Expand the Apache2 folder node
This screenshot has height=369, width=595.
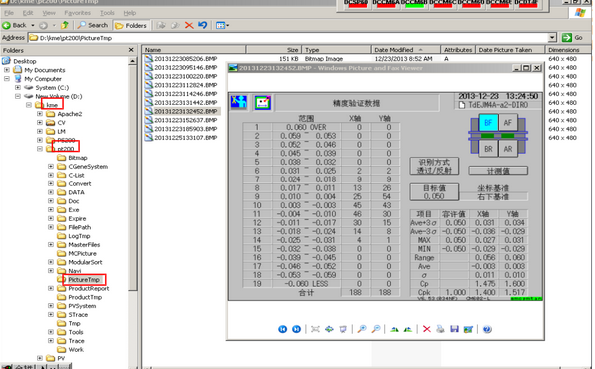point(40,114)
